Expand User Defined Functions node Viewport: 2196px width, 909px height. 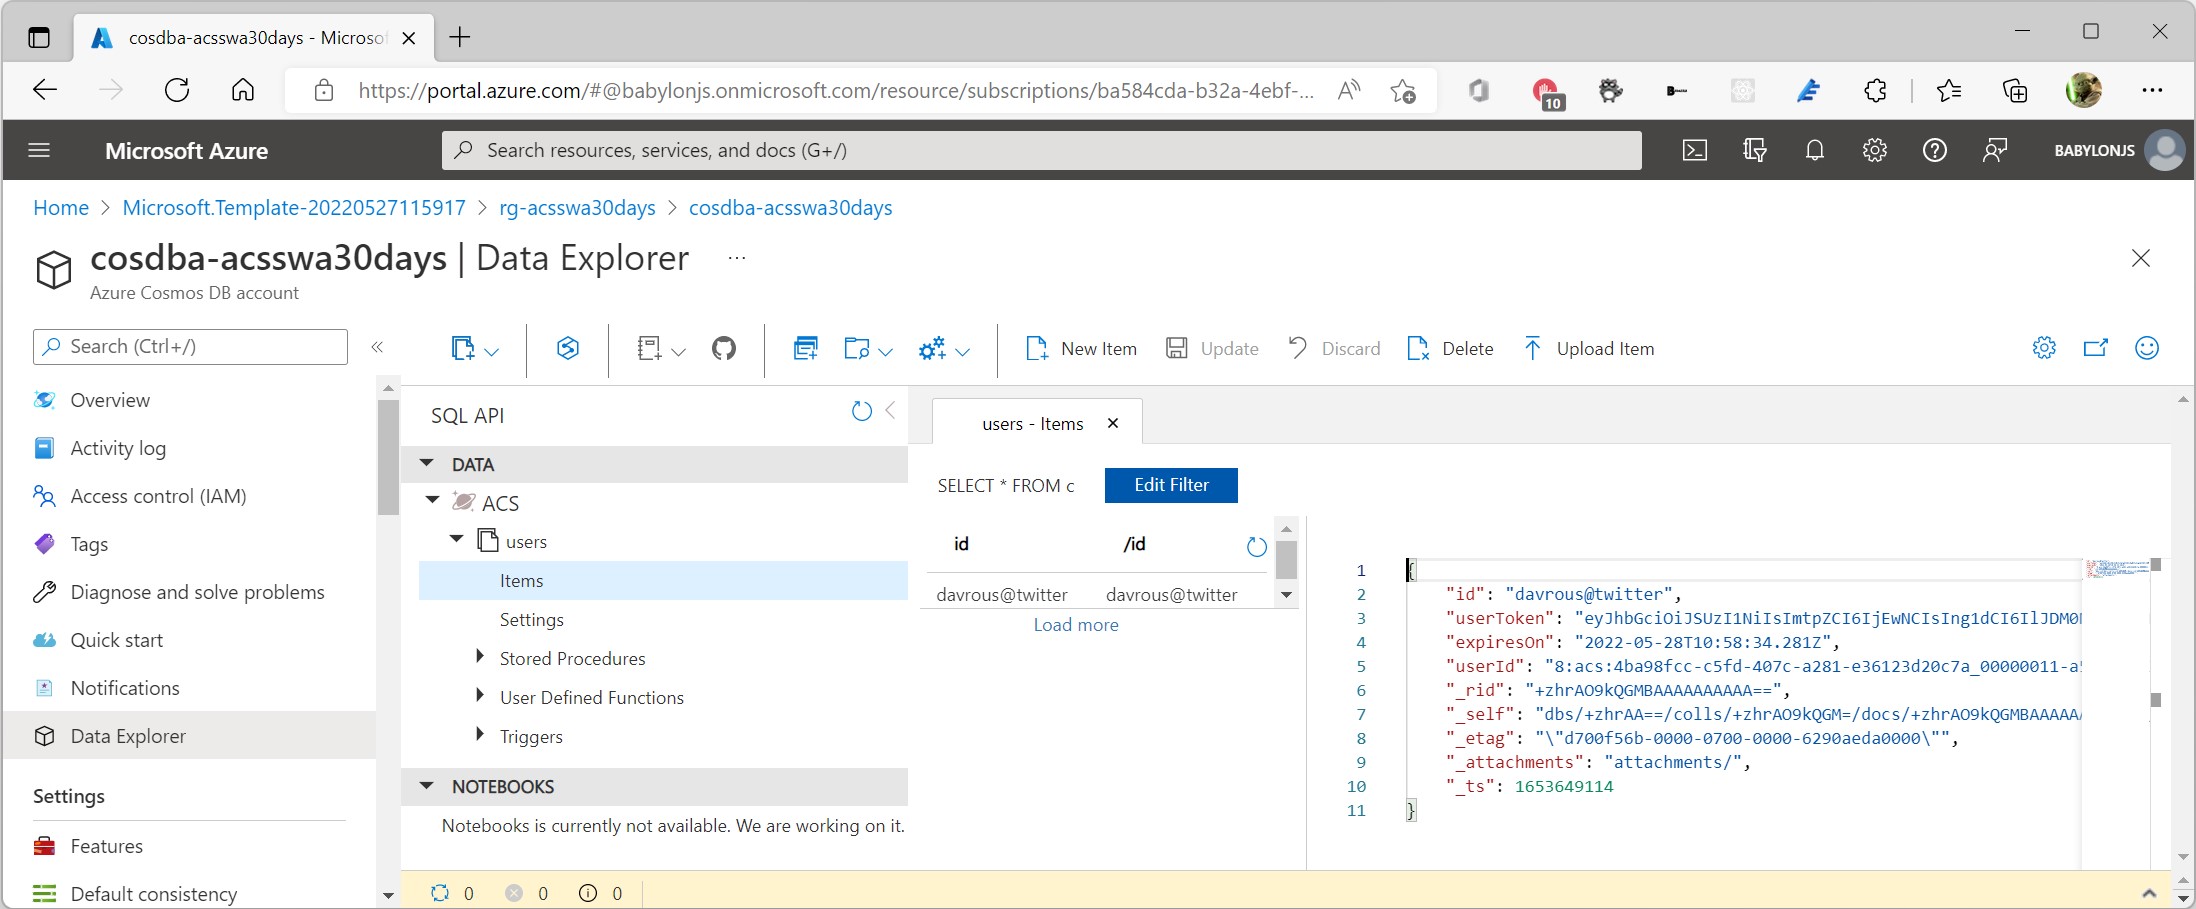tap(480, 695)
